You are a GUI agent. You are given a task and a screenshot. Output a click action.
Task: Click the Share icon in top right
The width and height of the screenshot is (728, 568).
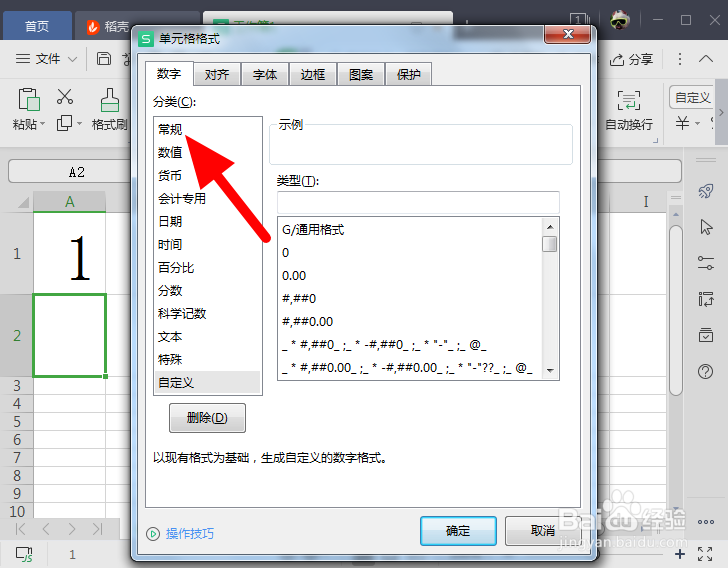point(617,59)
